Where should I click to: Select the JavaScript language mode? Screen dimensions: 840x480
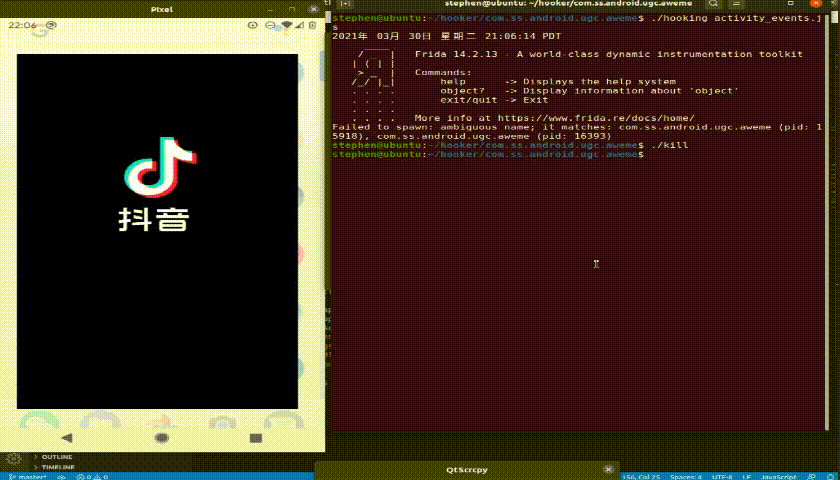778,476
